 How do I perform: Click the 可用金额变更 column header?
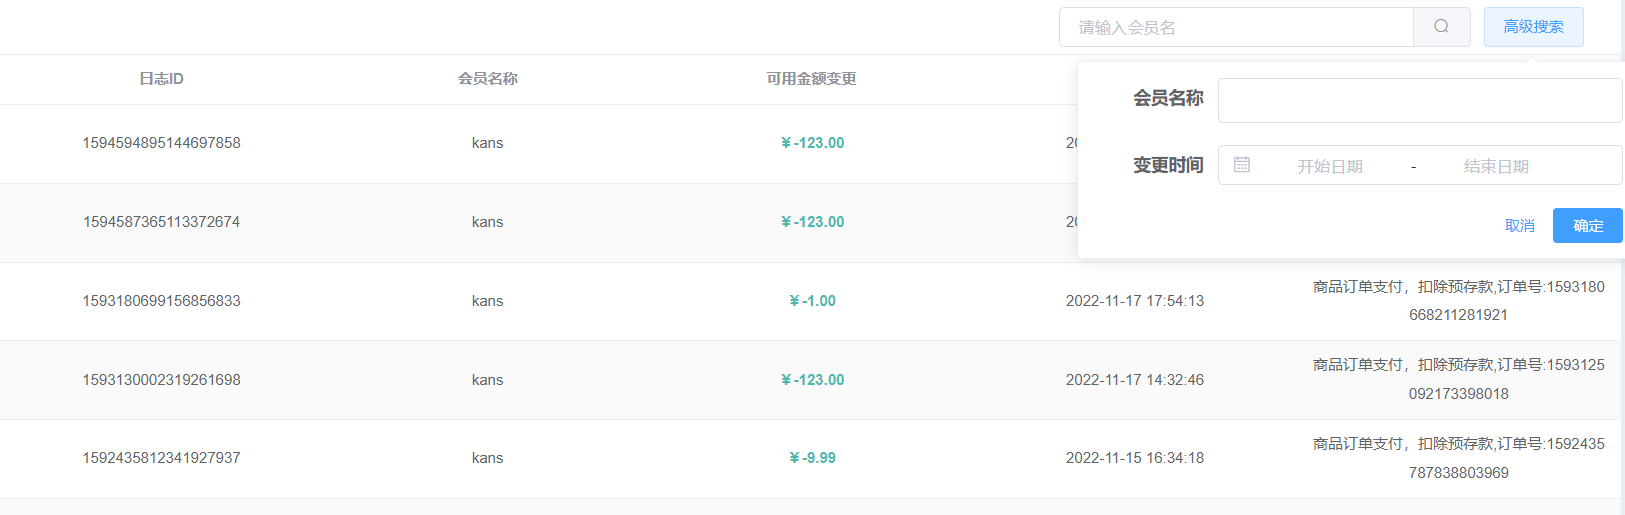coord(811,79)
